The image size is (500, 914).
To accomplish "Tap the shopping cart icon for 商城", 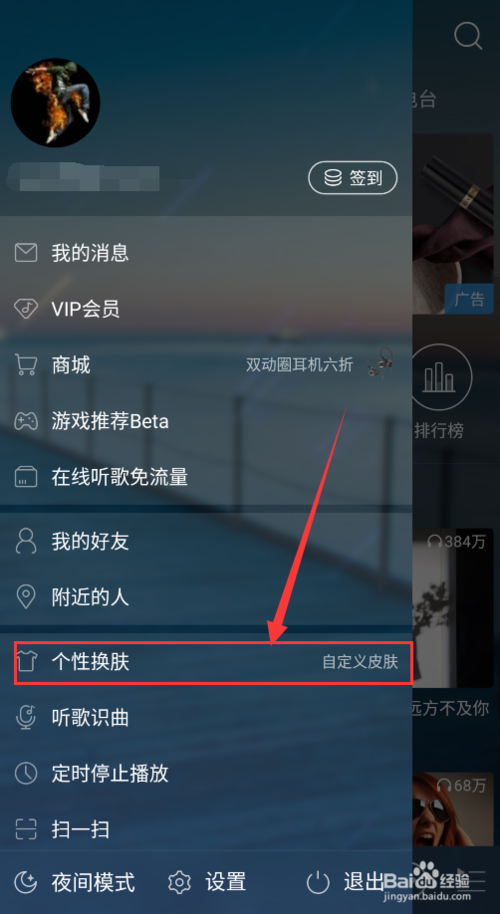I will pos(26,365).
